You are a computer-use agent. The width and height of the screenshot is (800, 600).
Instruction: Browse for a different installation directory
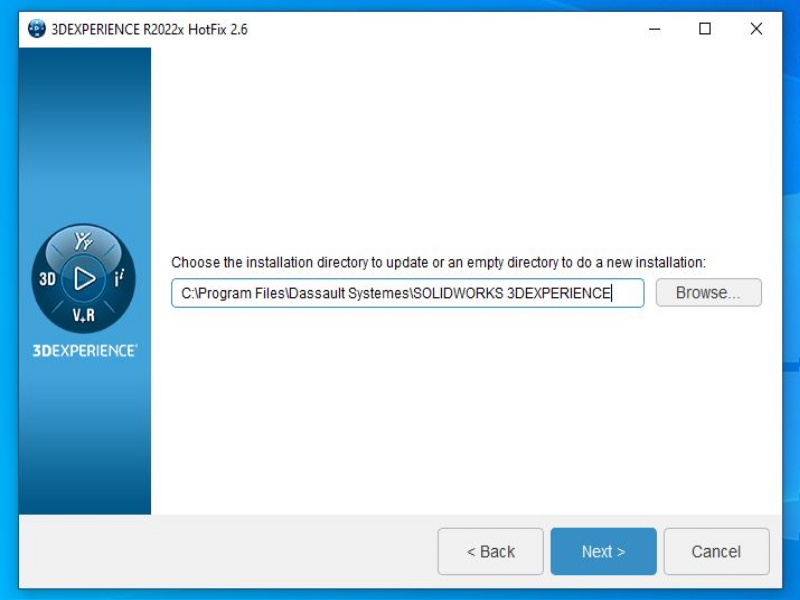[708, 292]
